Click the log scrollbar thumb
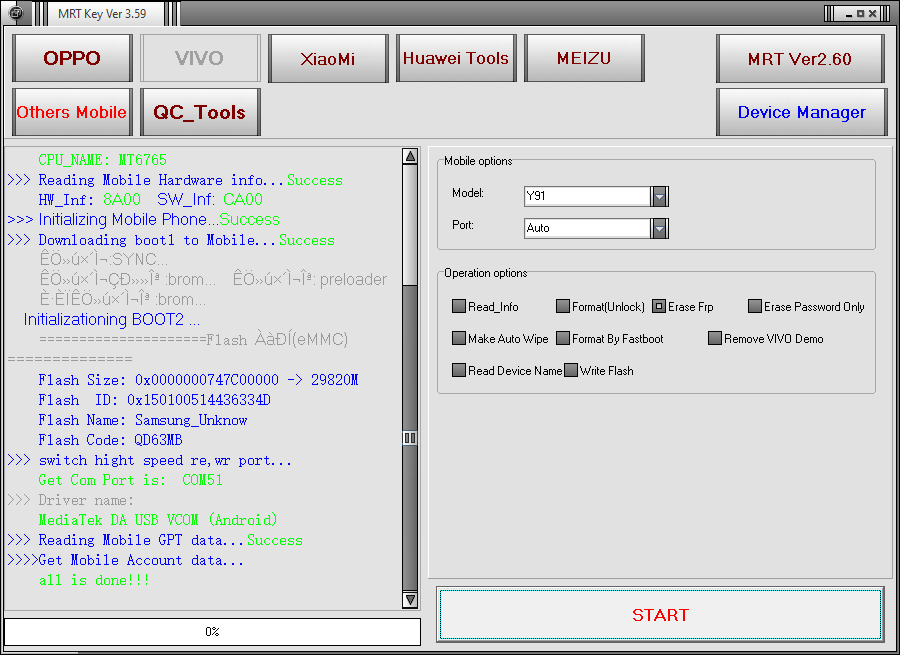This screenshot has height=655, width=900. coord(410,438)
